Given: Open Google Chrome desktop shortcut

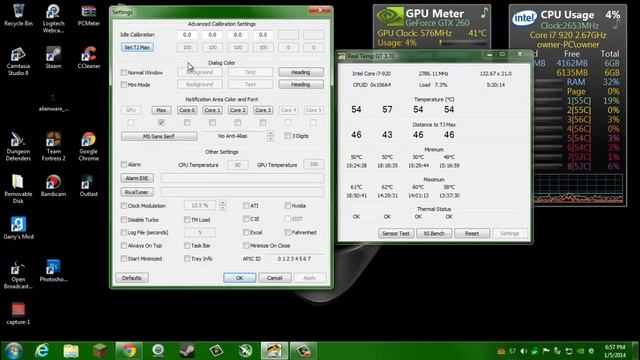Looking at the screenshot, I should pyautogui.click(x=89, y=146).
